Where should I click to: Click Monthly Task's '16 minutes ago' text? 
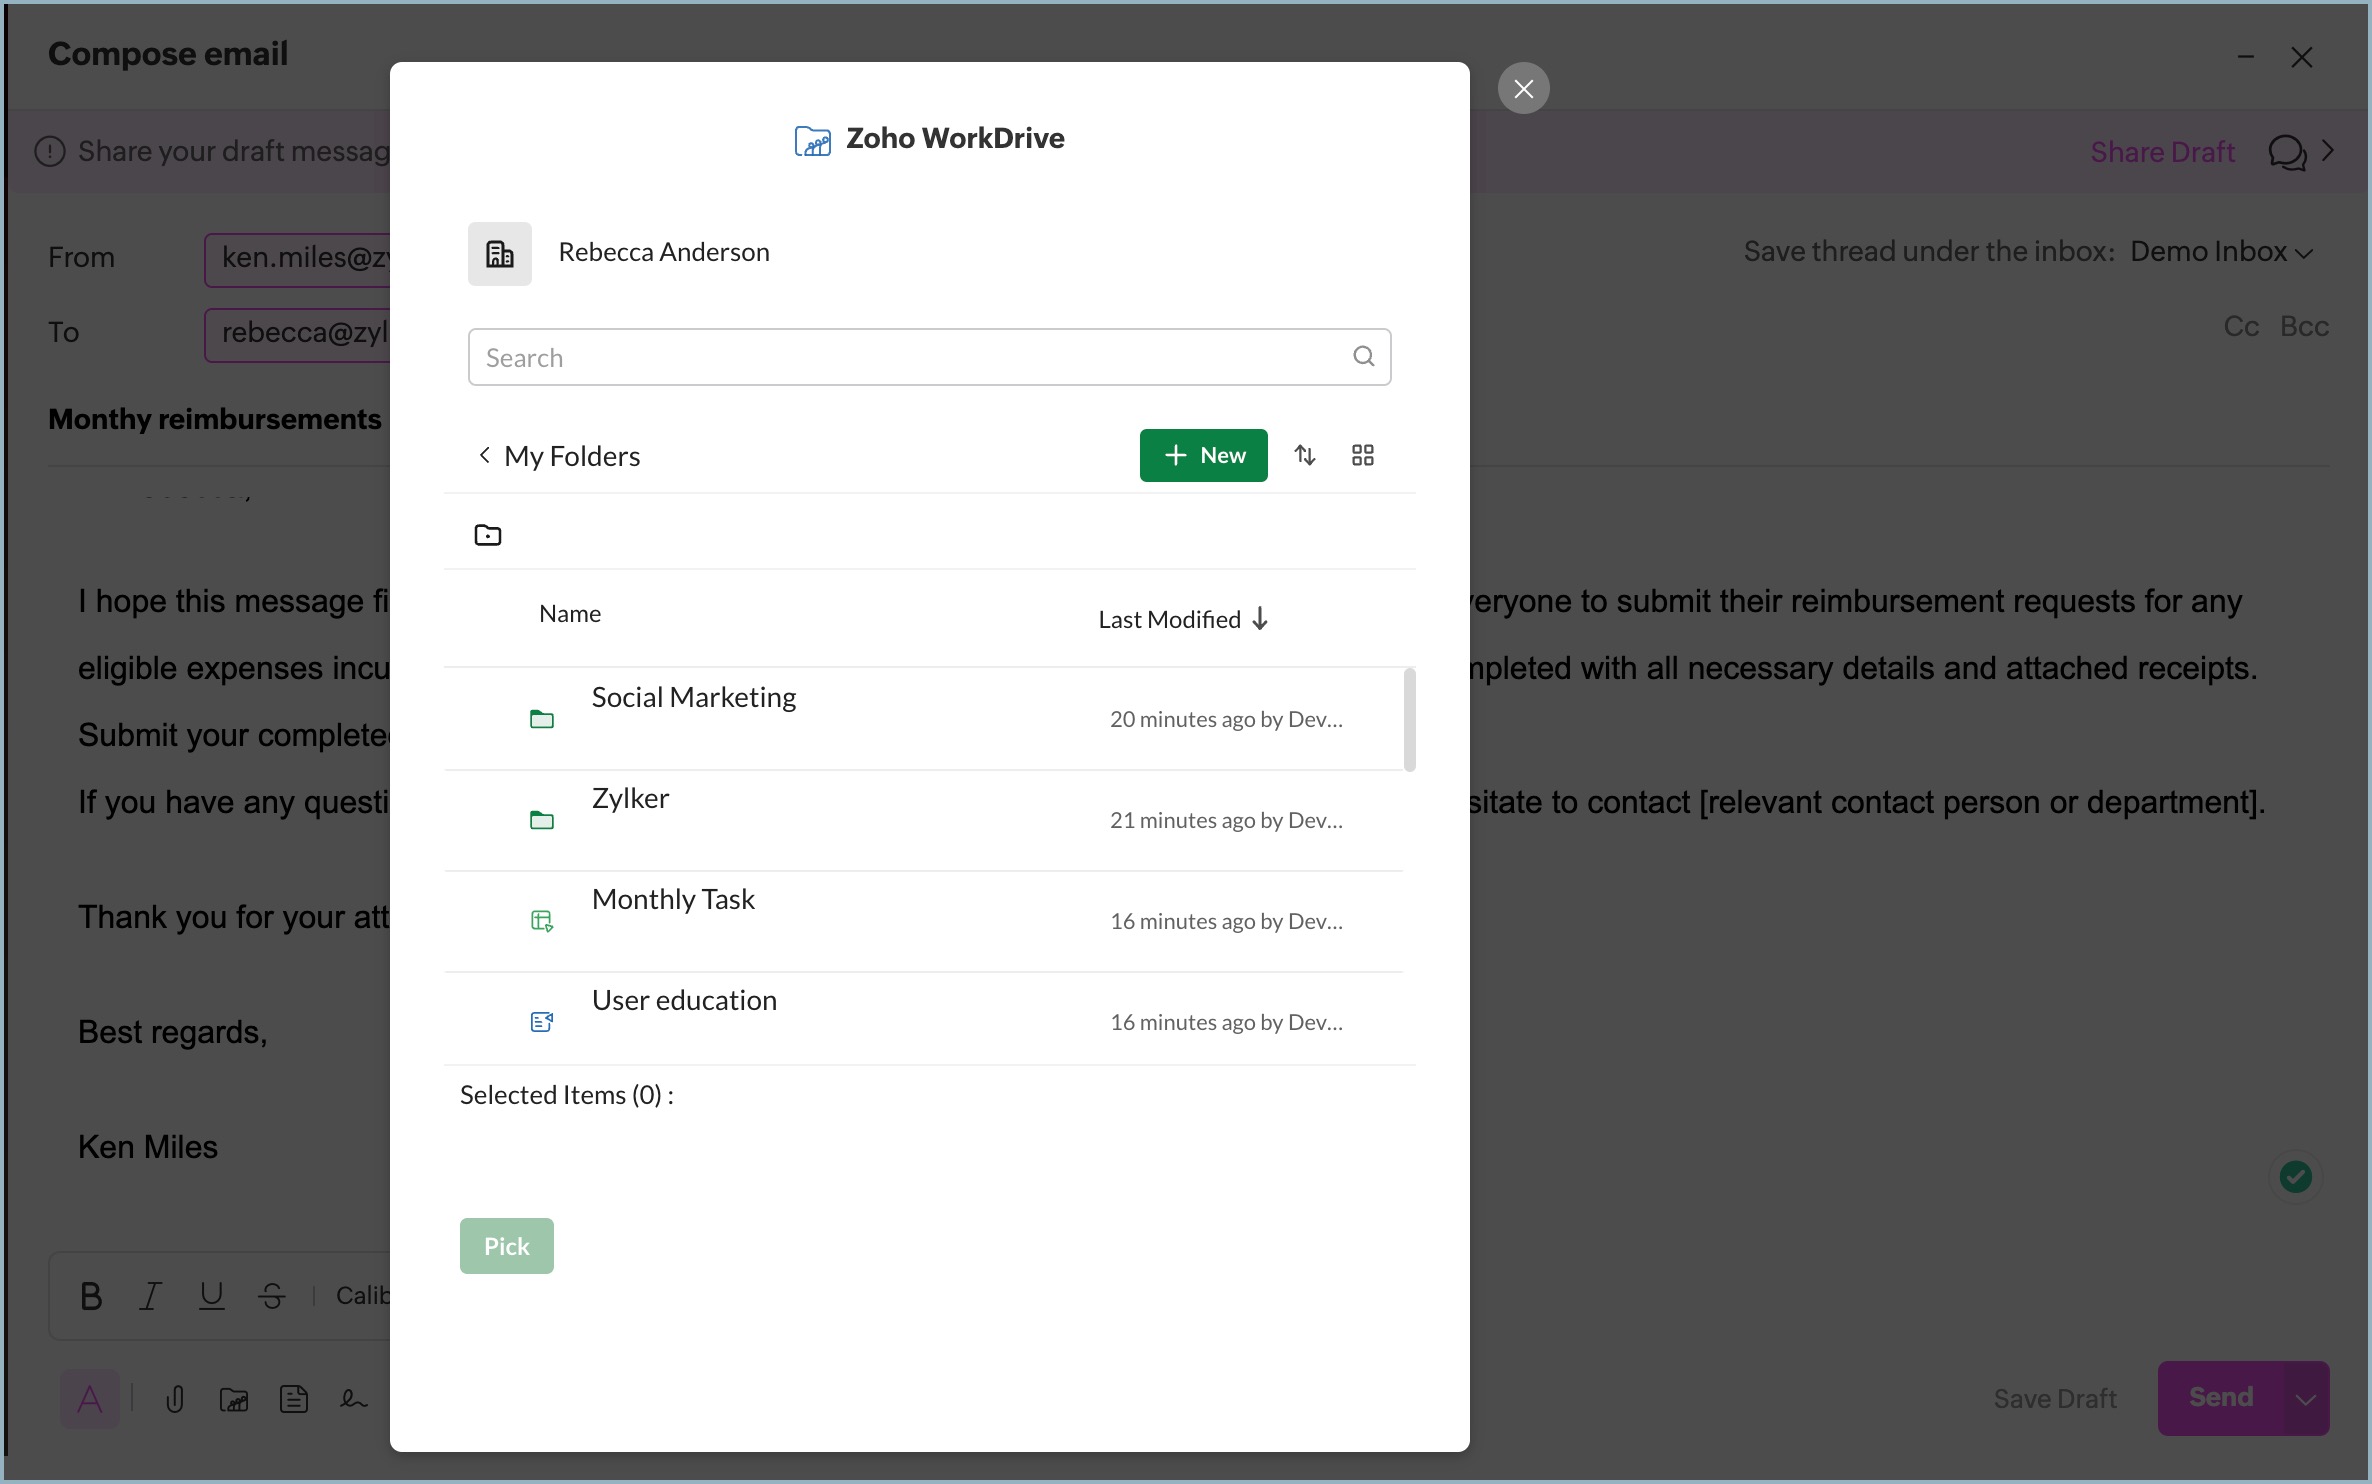coord(1226,921)
